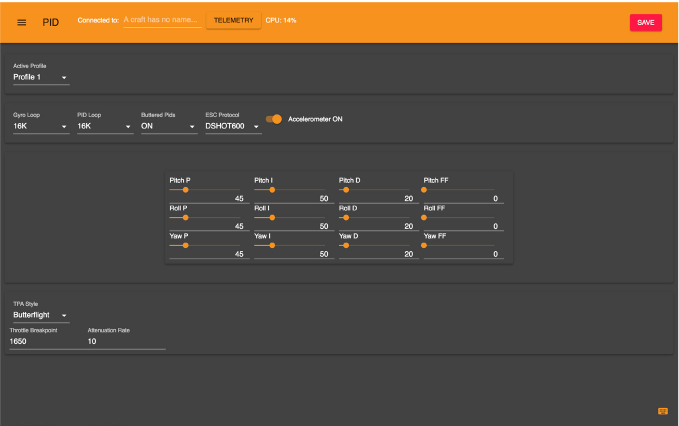
Task: Open the Buttered Pids dropdown
Action: pyautogui.click(x=169, y=126)
